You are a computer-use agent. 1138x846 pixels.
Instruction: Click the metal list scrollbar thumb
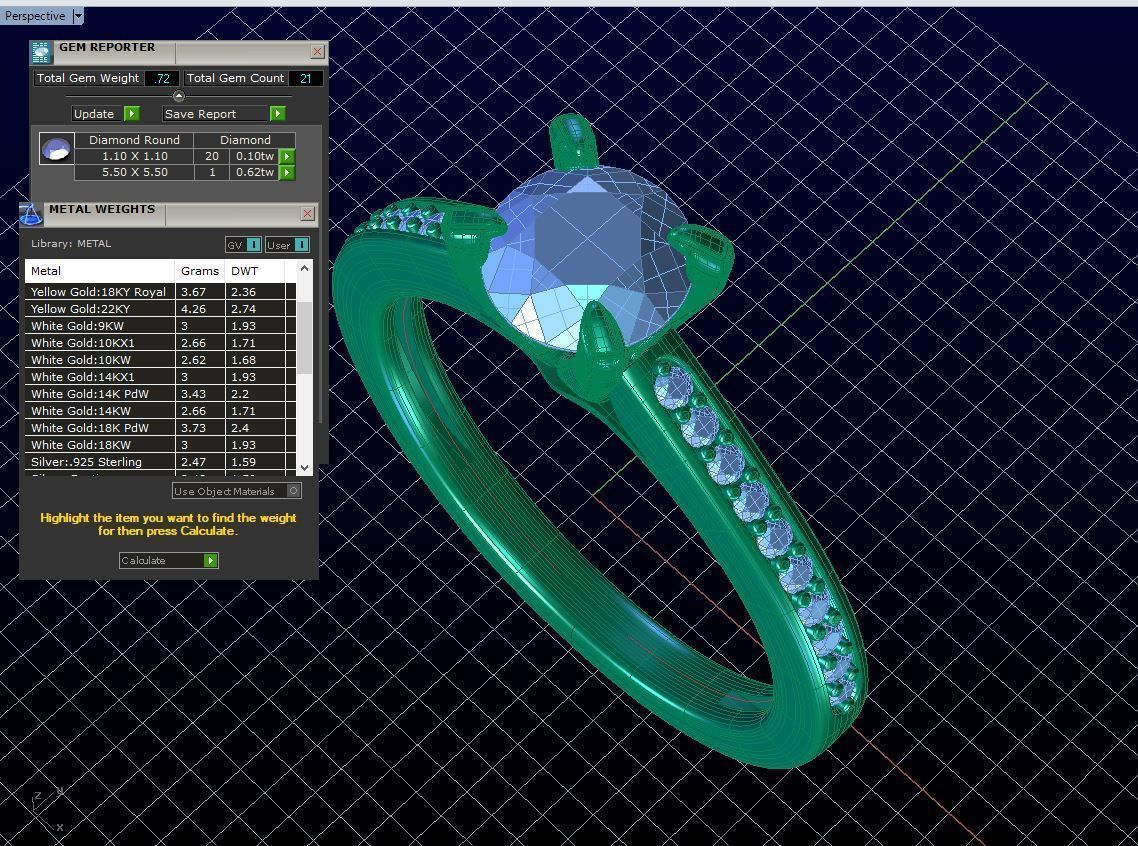click(305, 337)
